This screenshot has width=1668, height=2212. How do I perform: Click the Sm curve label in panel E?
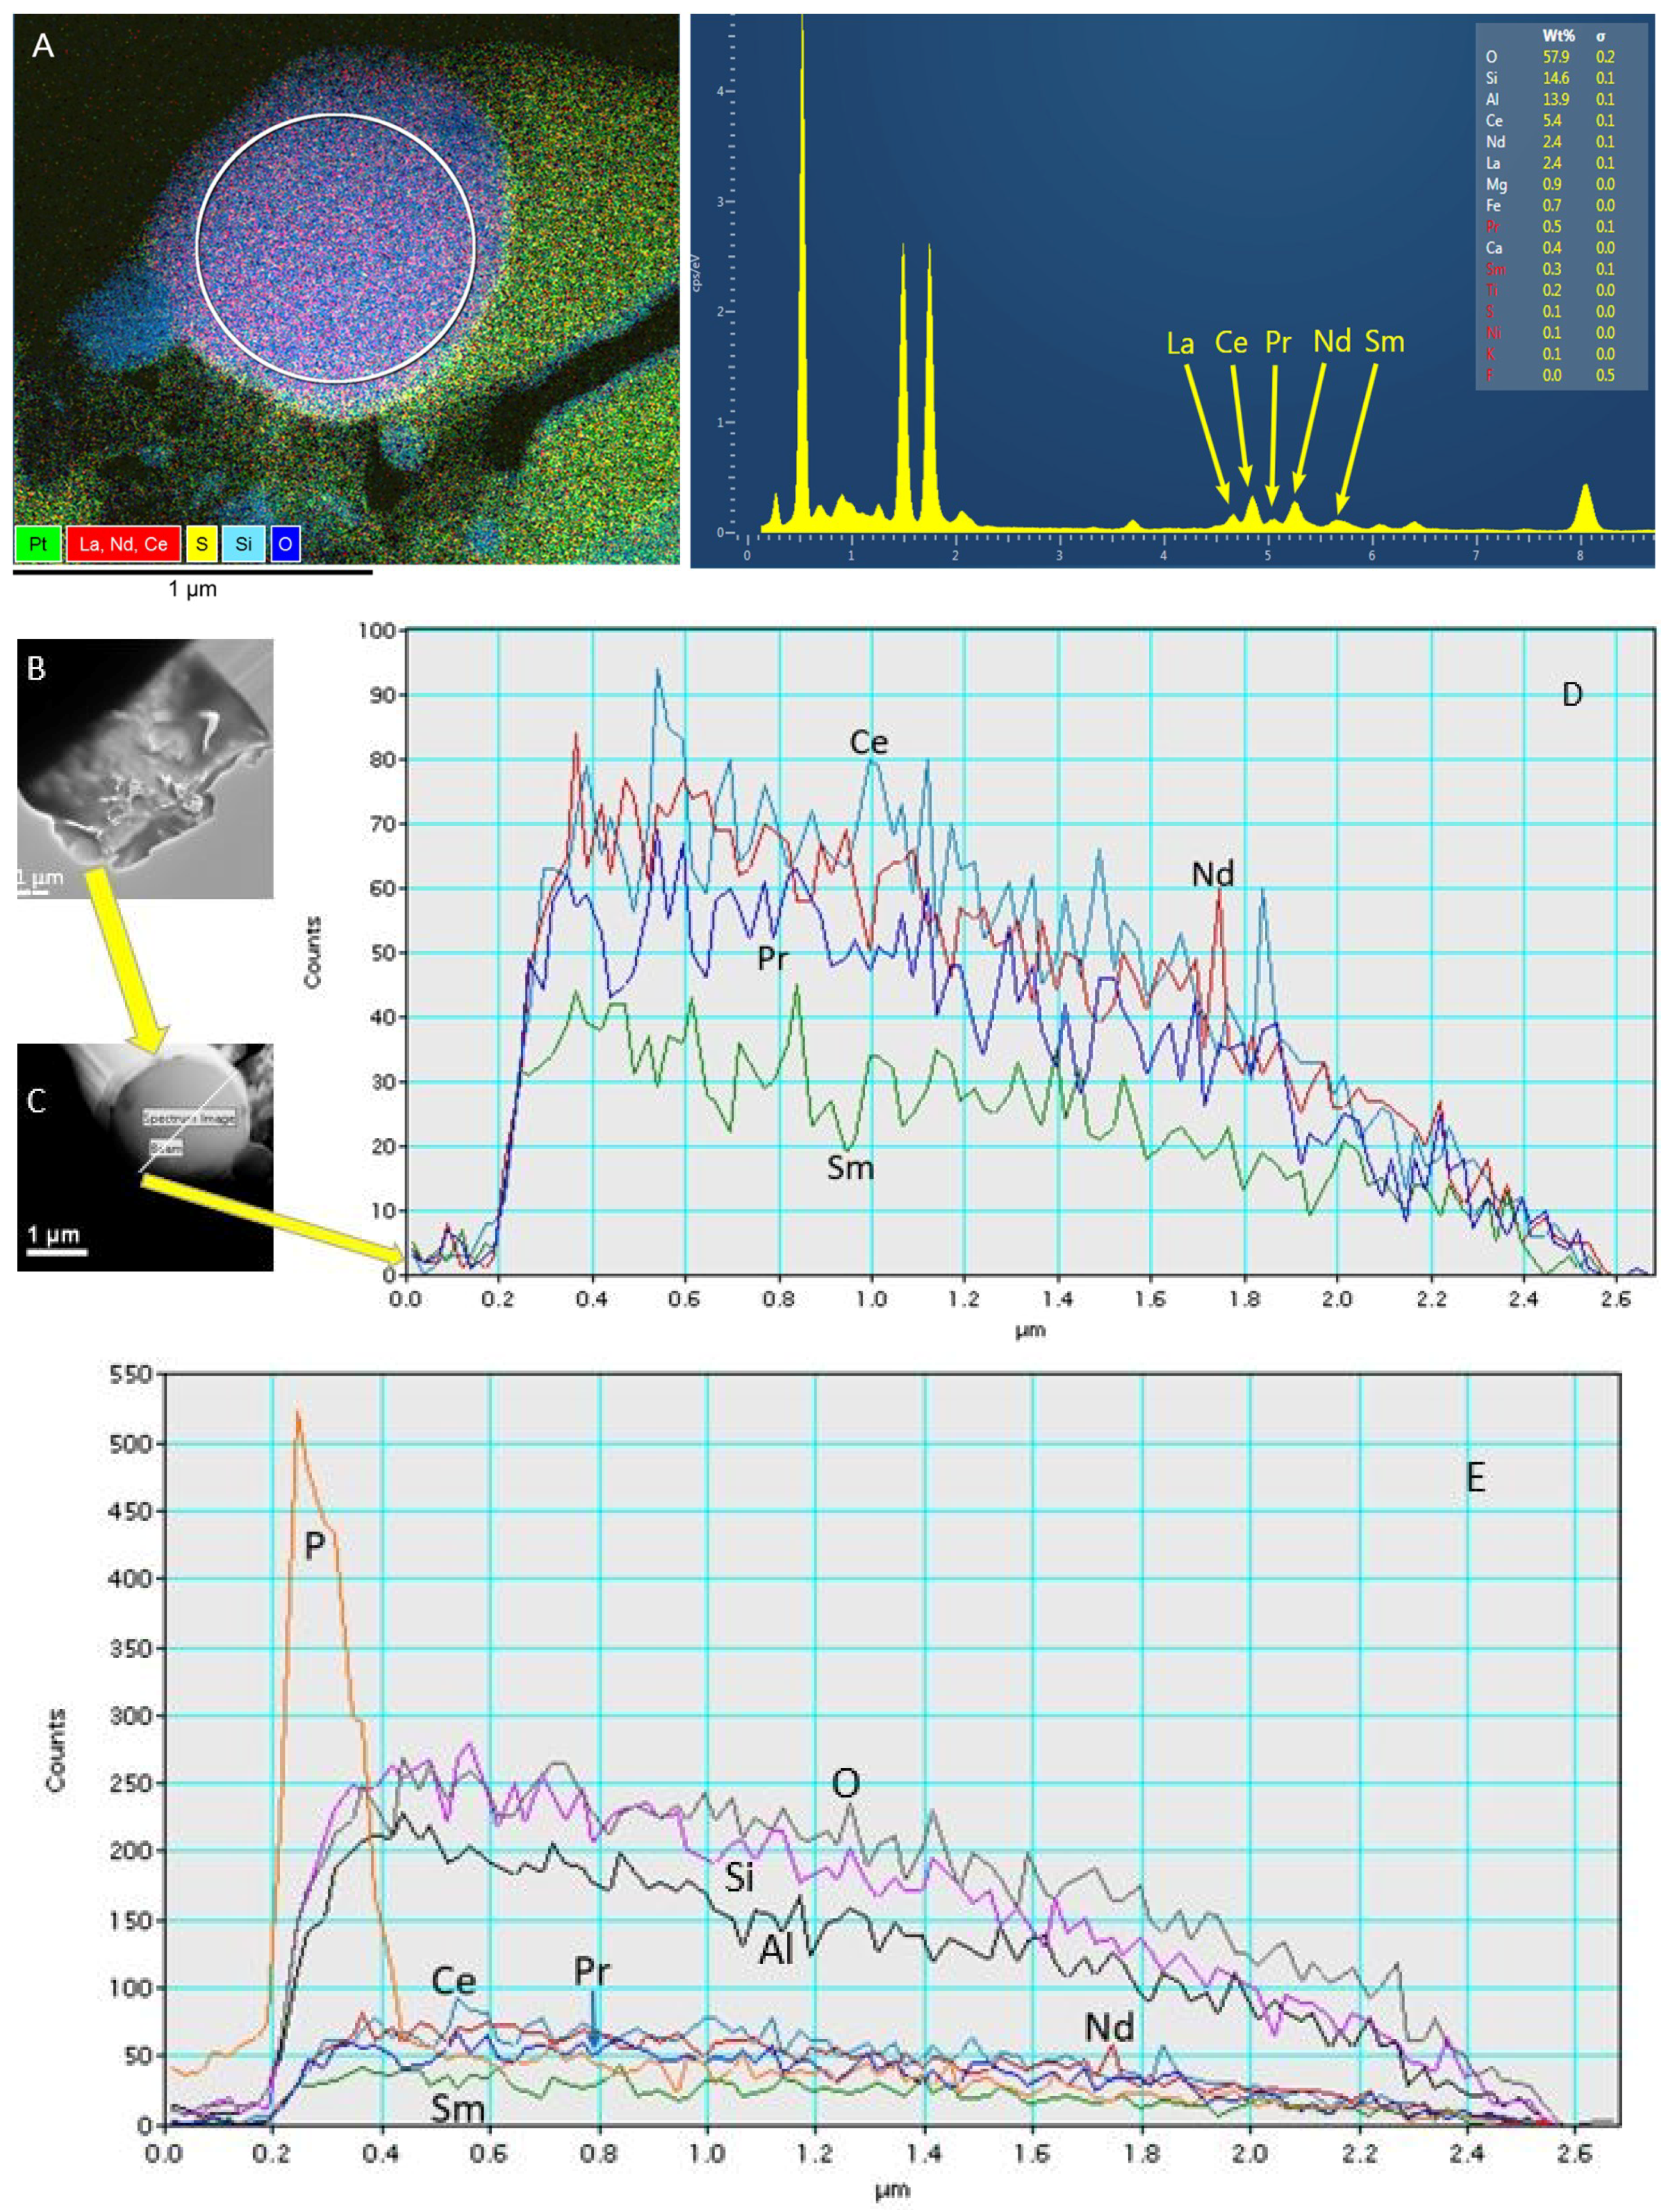[458, 2109]
